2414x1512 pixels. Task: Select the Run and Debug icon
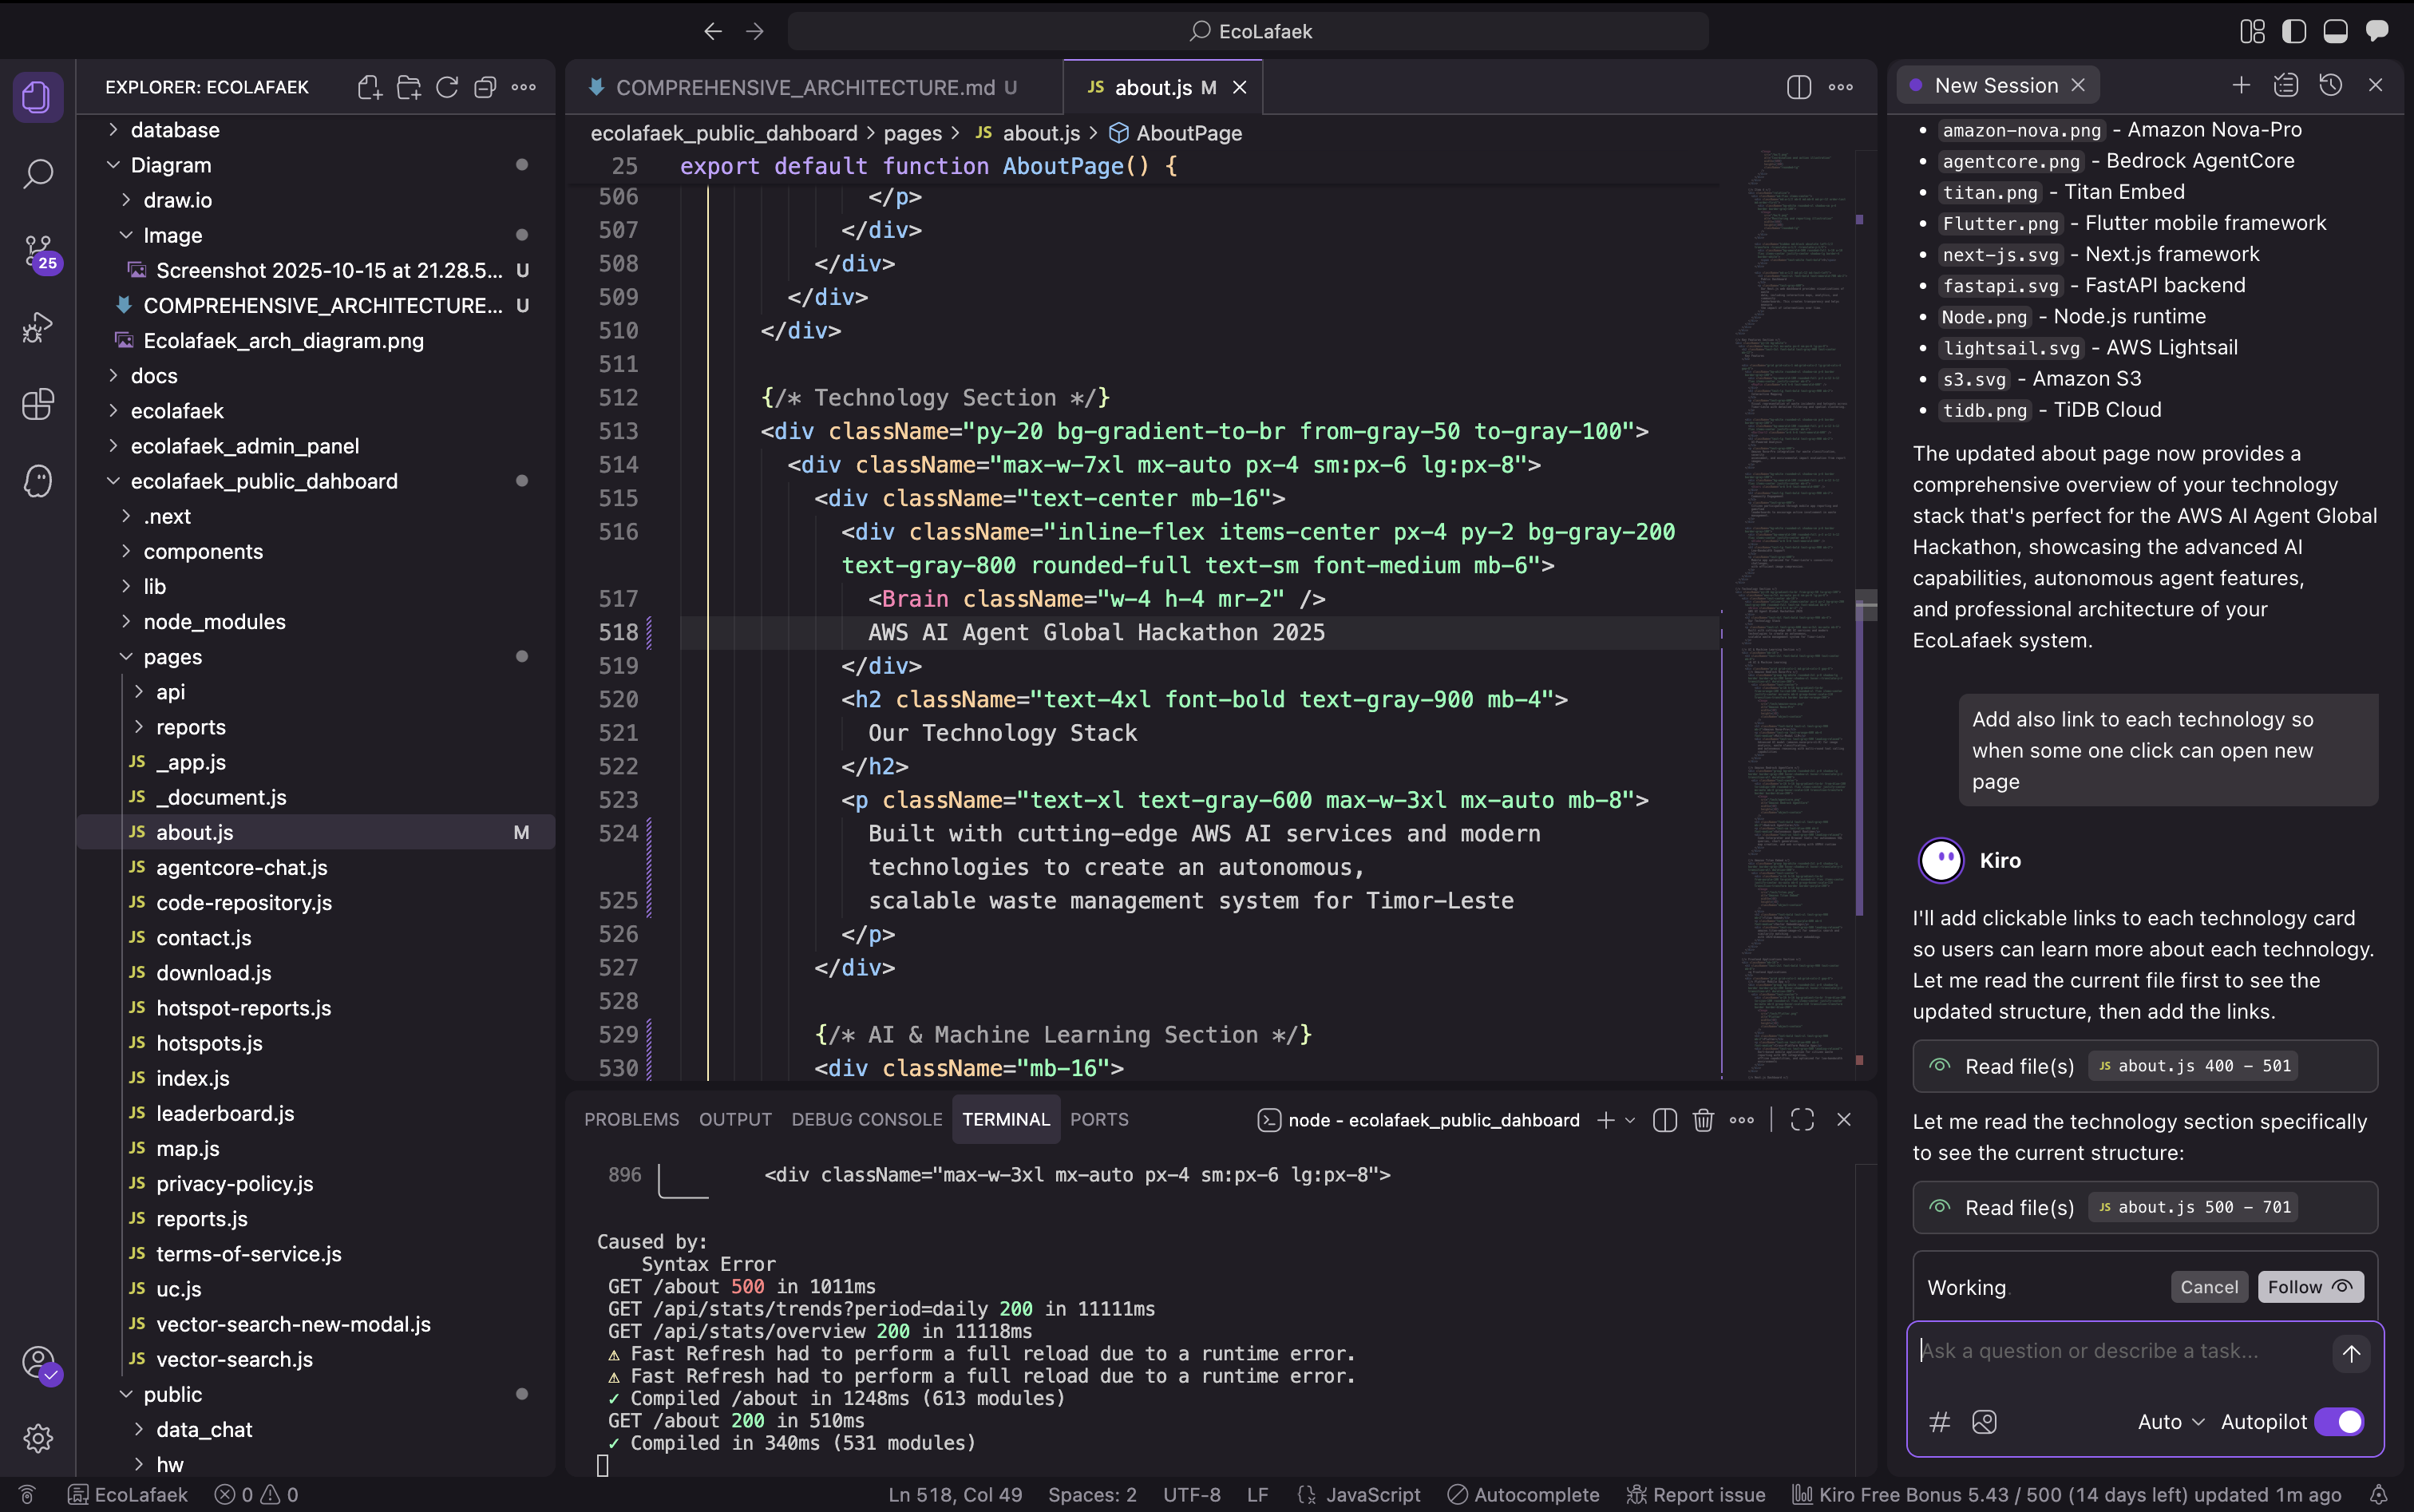tap(37, 327)
